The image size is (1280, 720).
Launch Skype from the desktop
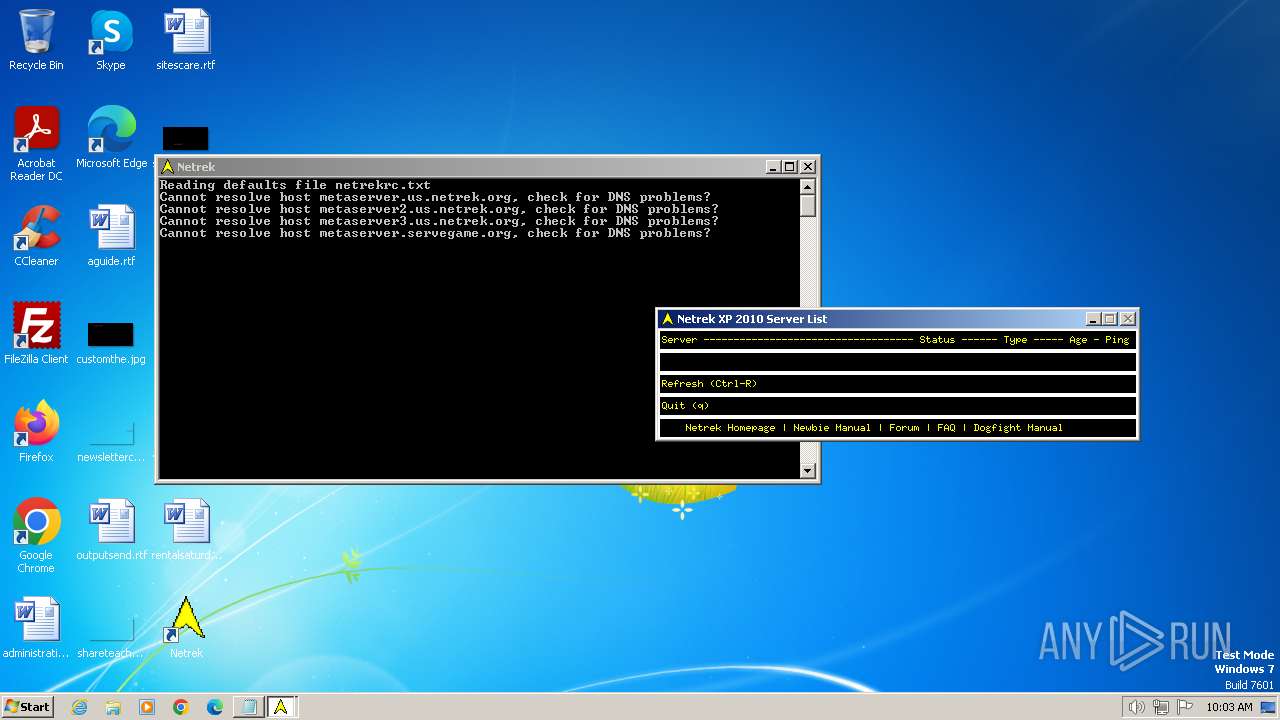point(111,40)
